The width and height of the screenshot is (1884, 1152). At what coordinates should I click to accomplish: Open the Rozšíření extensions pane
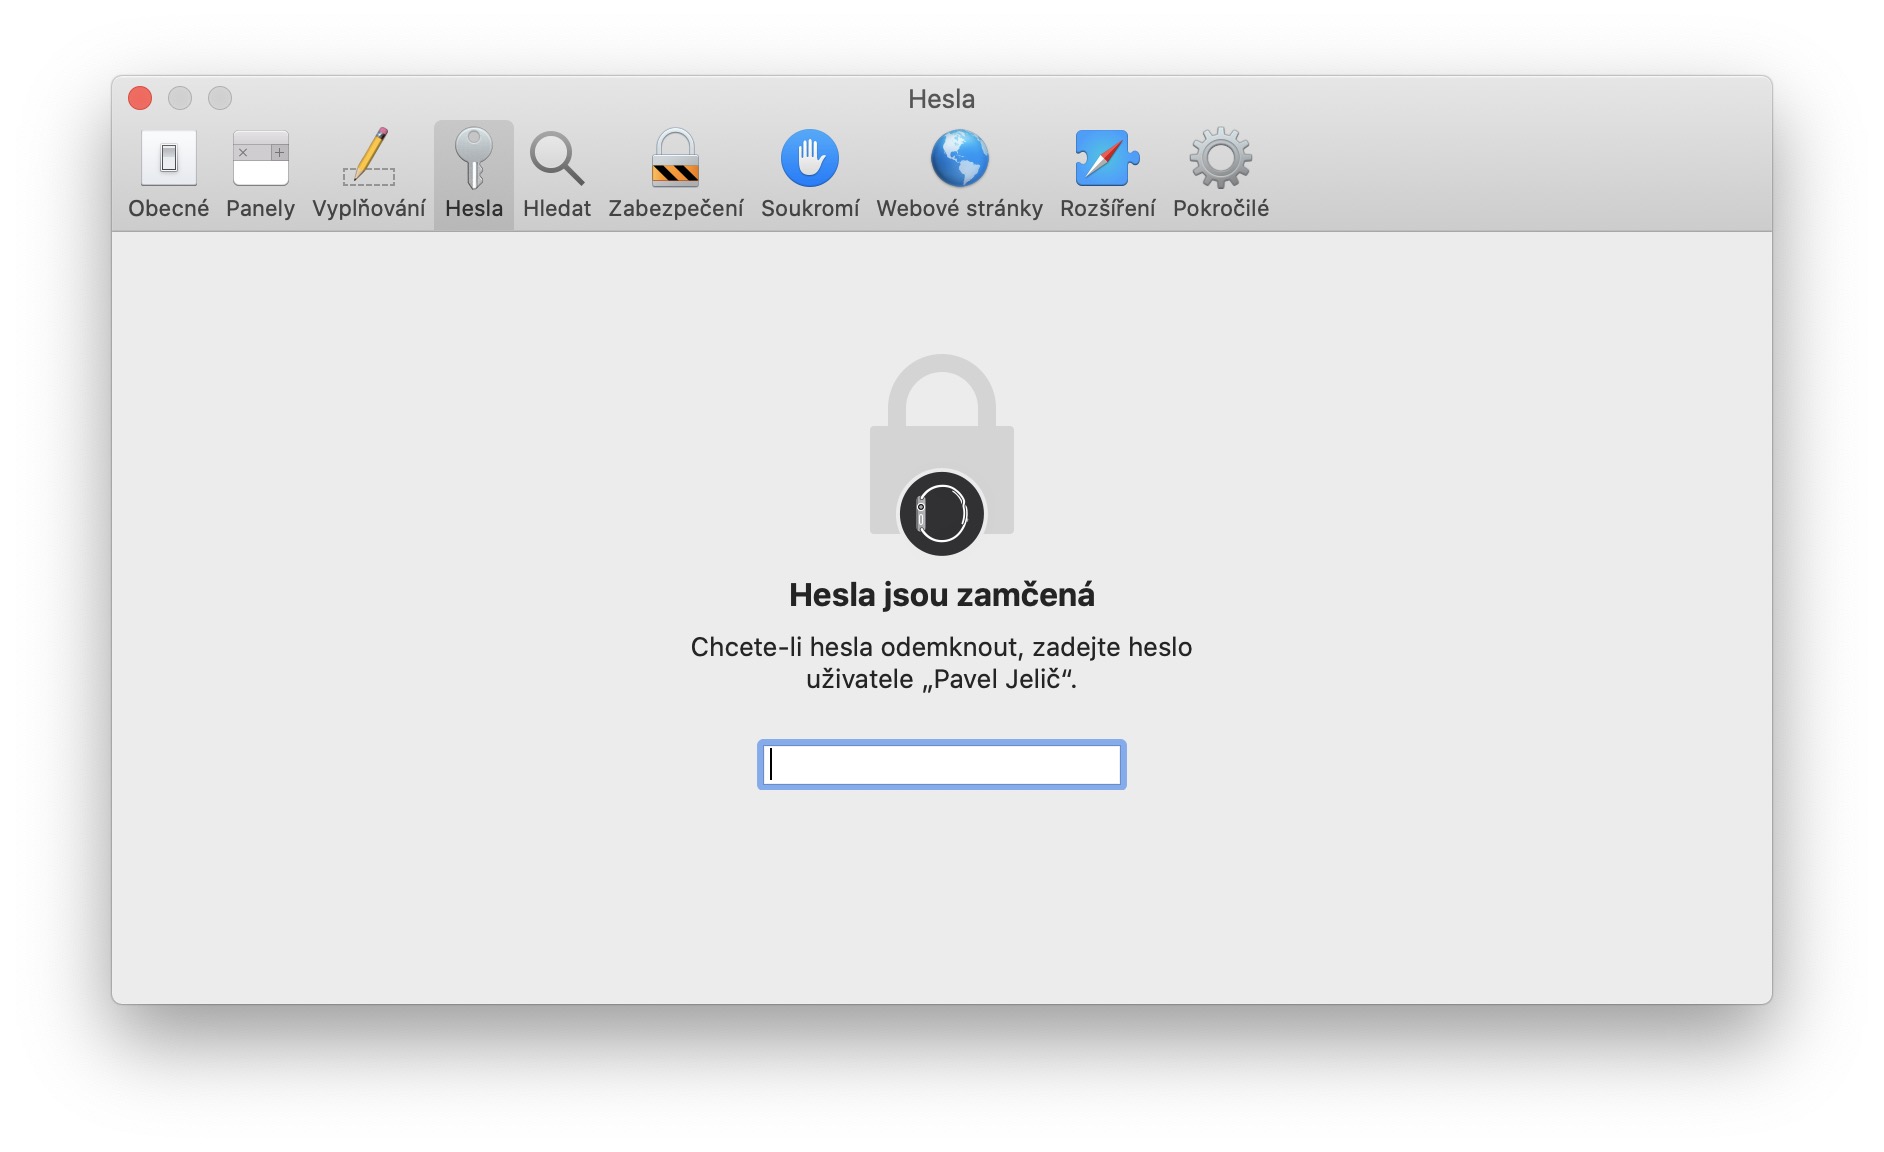pyautogui.click(x=1107, y=174)
